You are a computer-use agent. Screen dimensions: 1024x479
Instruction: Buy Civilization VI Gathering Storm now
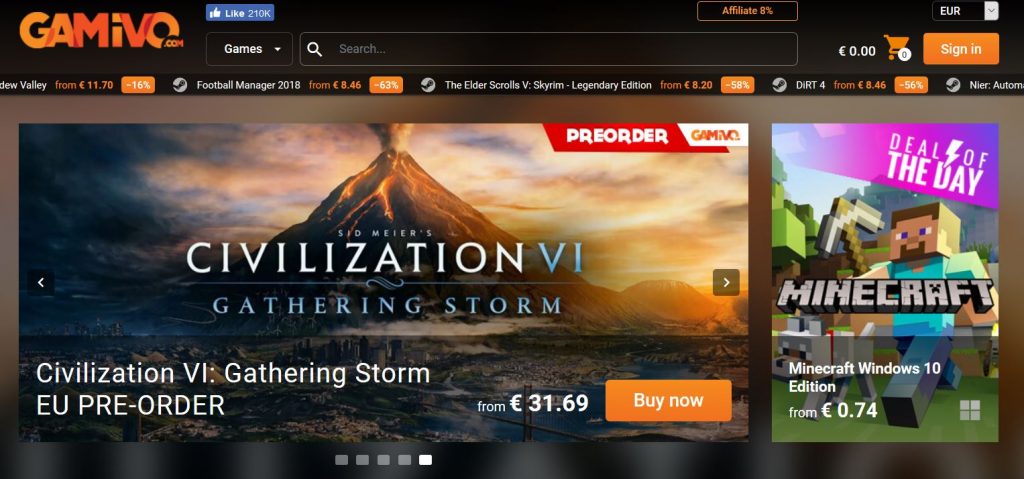tap(668, 401)
